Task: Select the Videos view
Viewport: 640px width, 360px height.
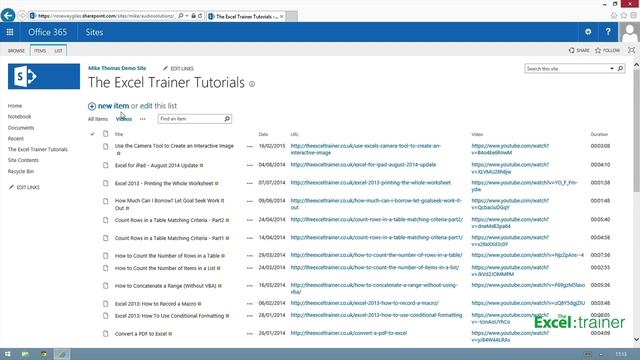Action: click(x=124, y=119)
